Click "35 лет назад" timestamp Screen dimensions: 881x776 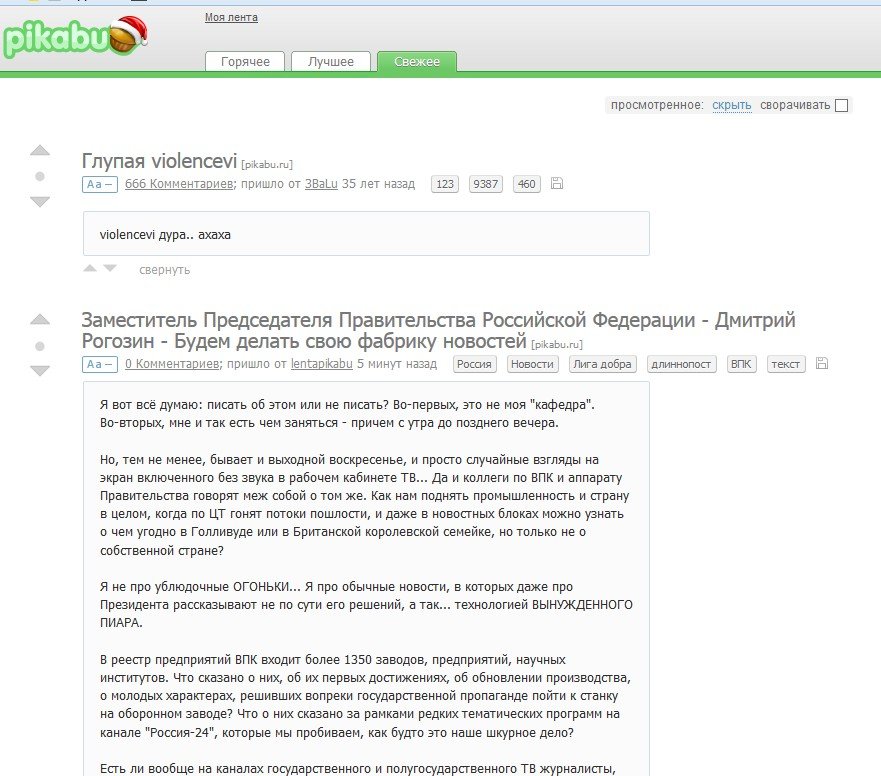click(x=378, y=184)
